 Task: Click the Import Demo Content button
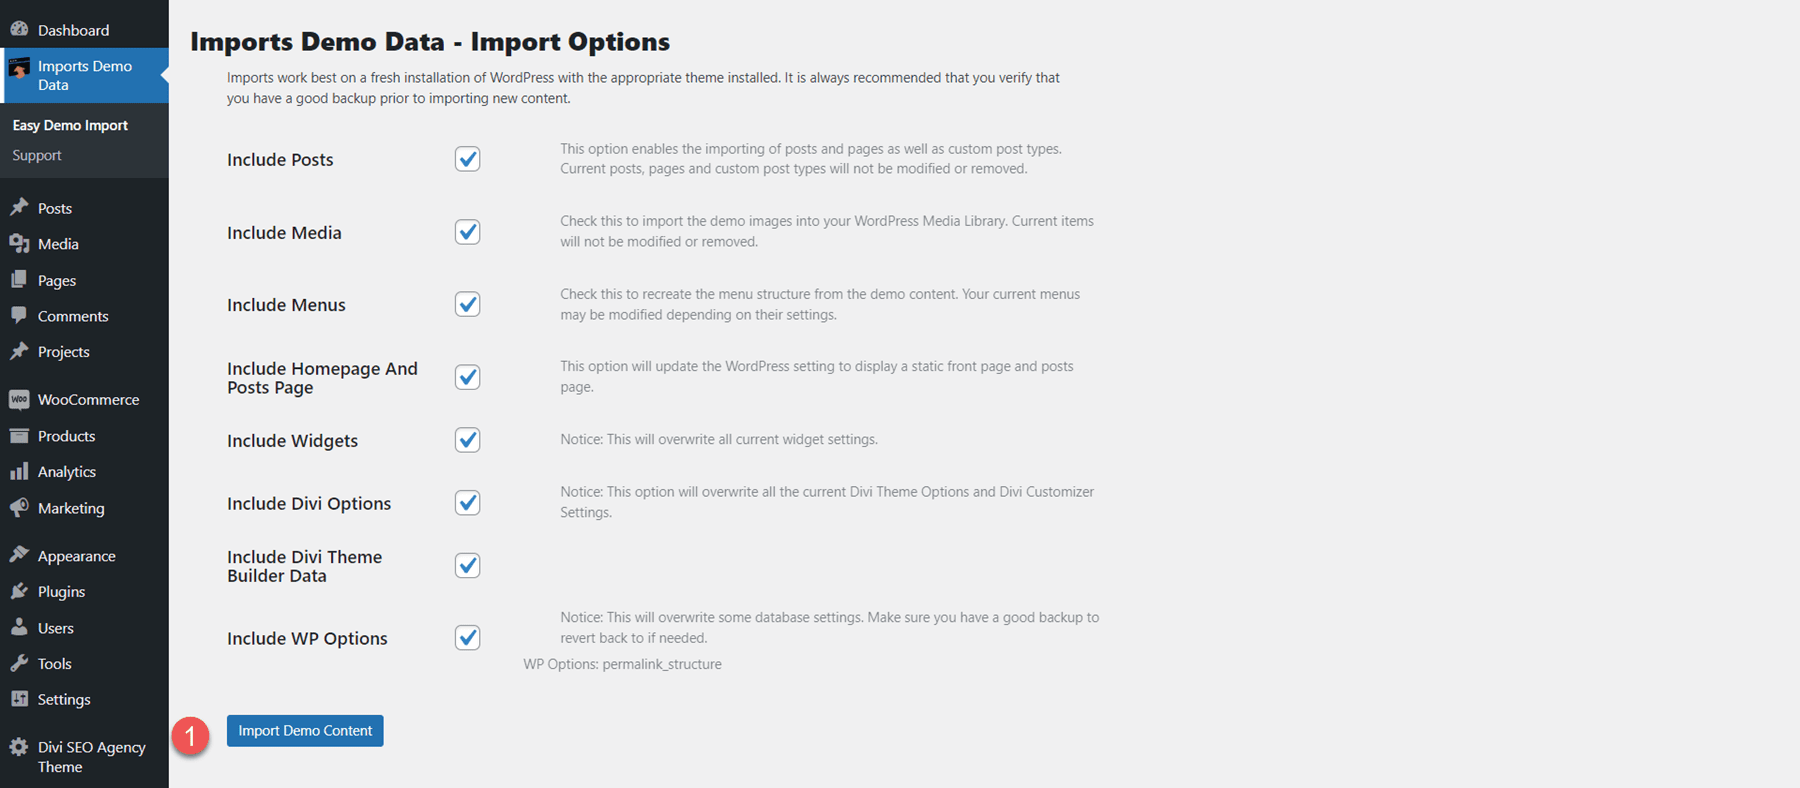click(304, 730)
